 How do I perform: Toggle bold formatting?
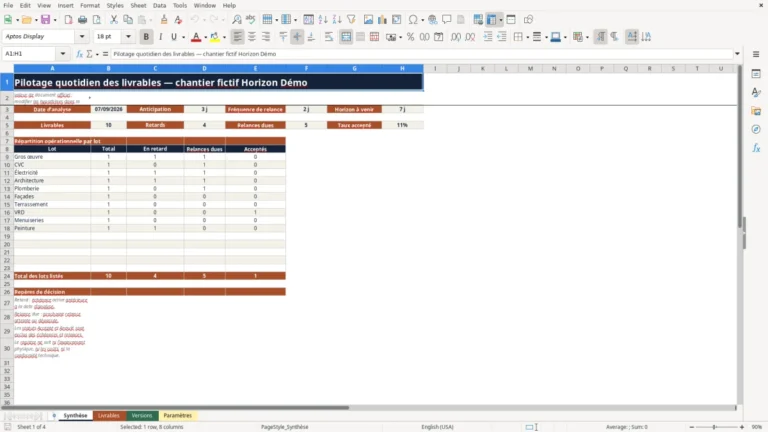point(146,37)
